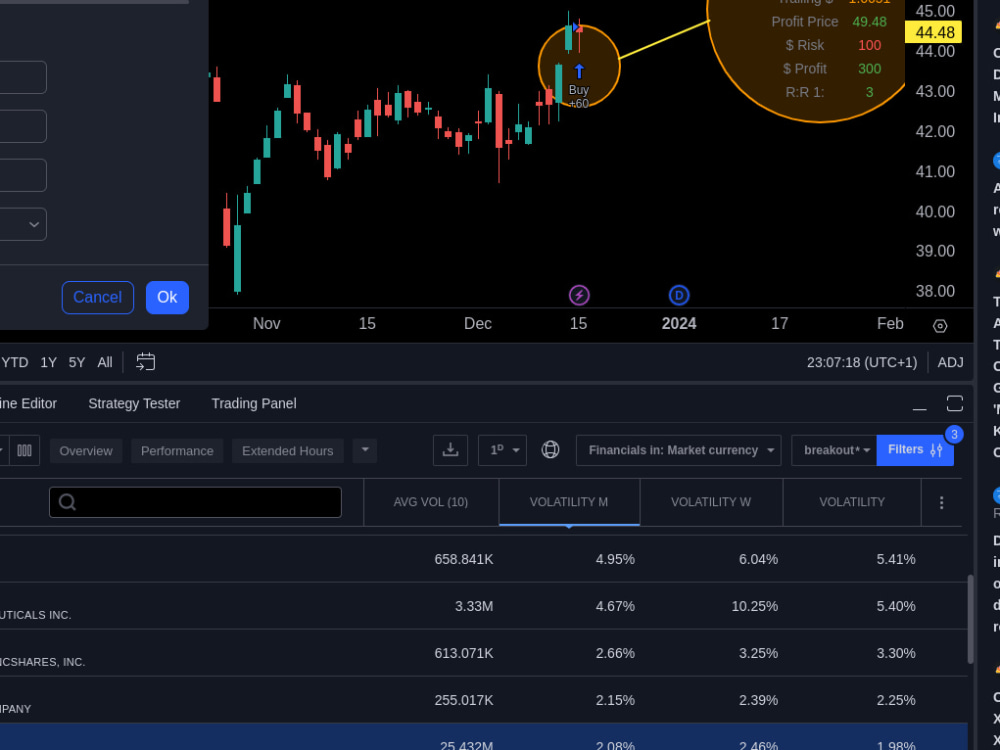Click the $ Risk 100 value
This screenshot has width=1000, height=750.
869,46
